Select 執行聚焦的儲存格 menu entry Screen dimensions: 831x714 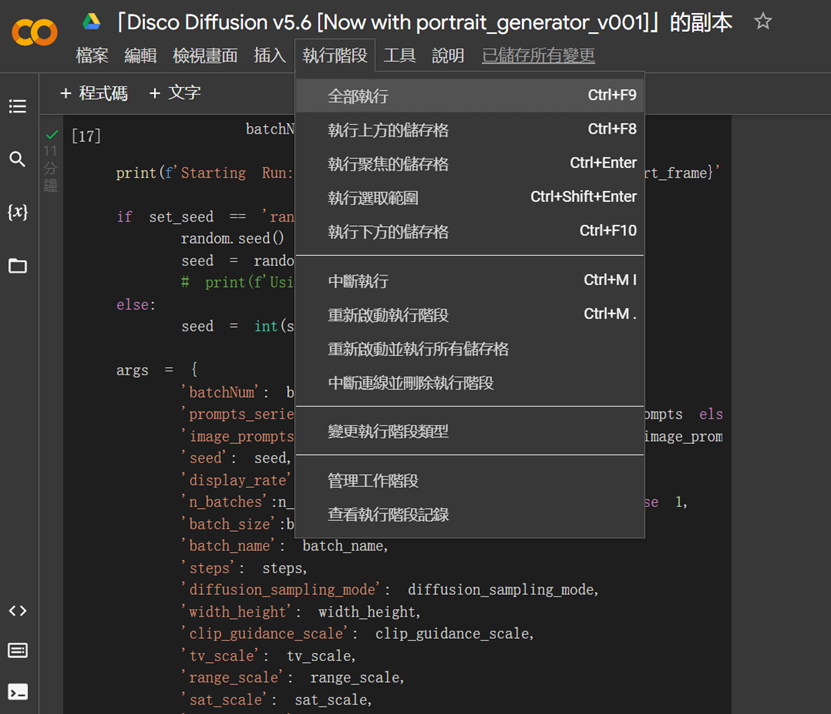point(470,164)
